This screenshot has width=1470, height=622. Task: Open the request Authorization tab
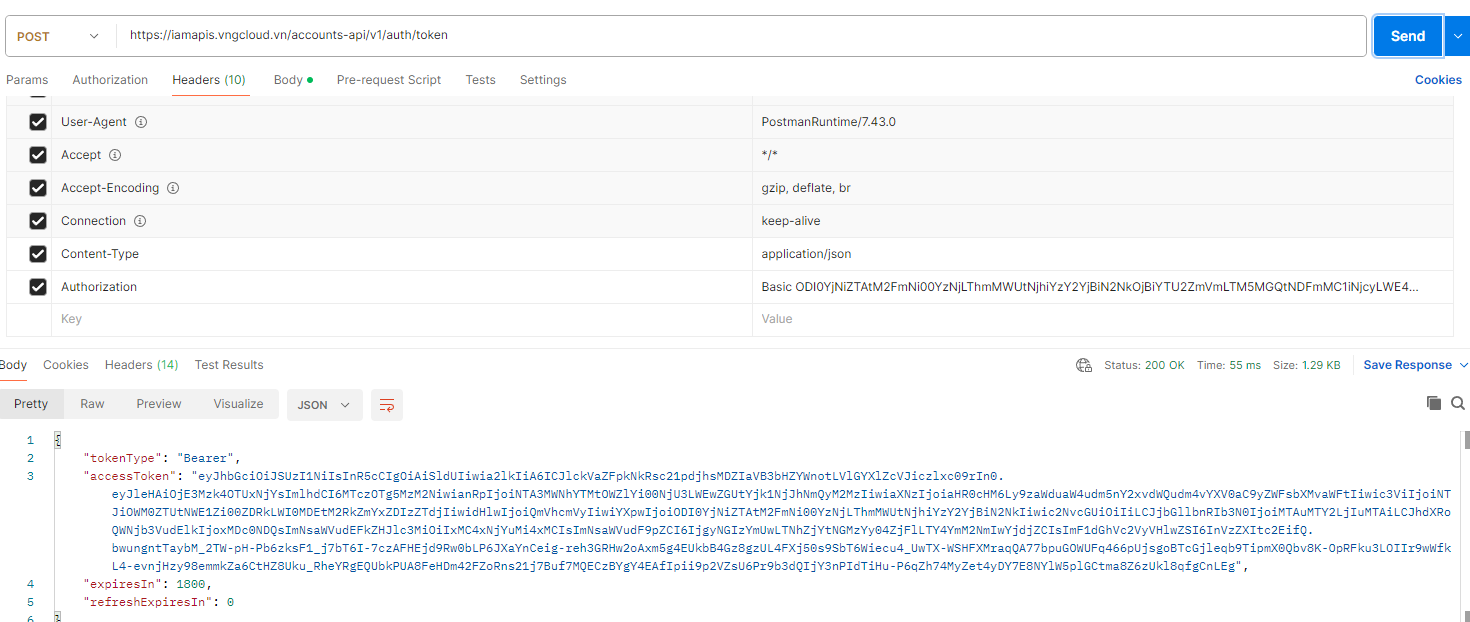pyautogui.click(x=110, y=80)
